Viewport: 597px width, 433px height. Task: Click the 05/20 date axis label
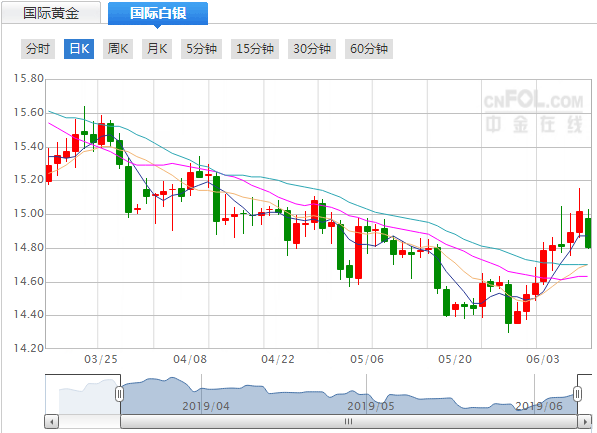click(455, 359)
